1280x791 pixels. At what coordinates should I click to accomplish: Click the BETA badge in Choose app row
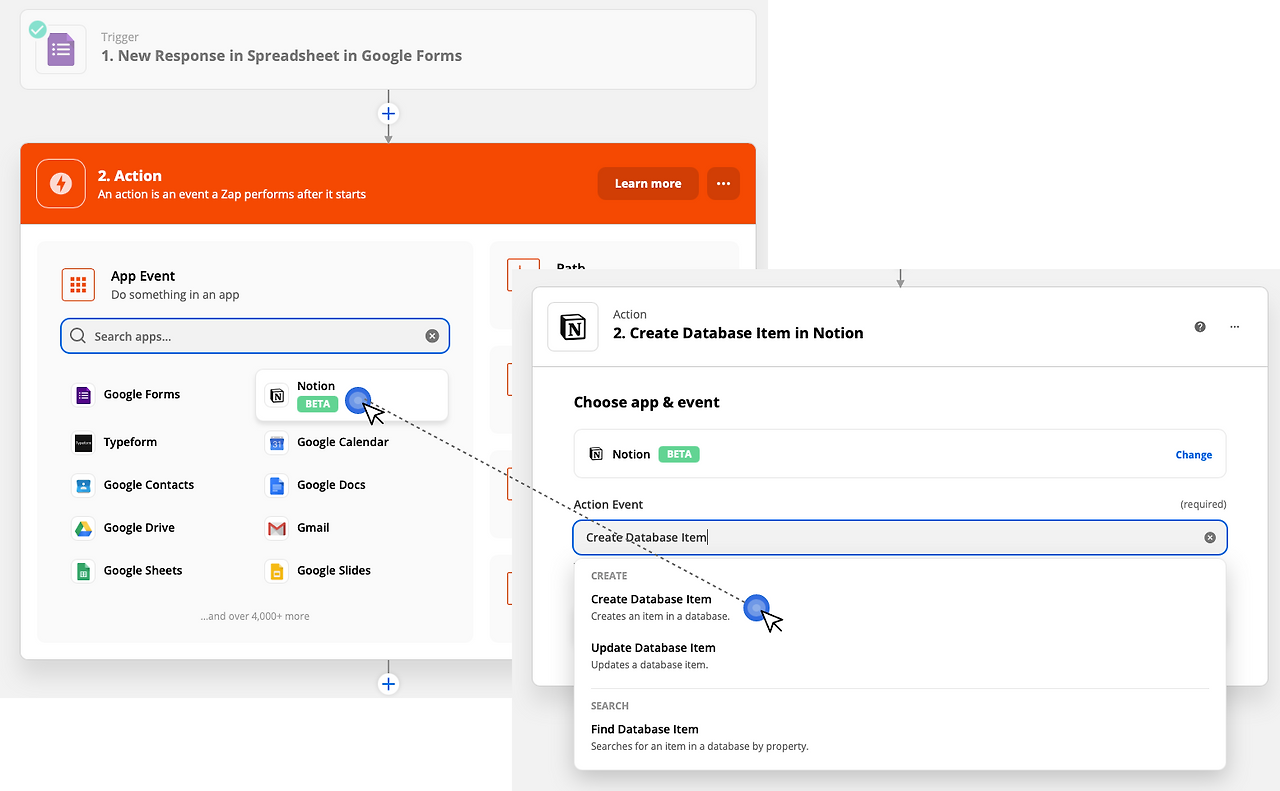click(679, 454)
